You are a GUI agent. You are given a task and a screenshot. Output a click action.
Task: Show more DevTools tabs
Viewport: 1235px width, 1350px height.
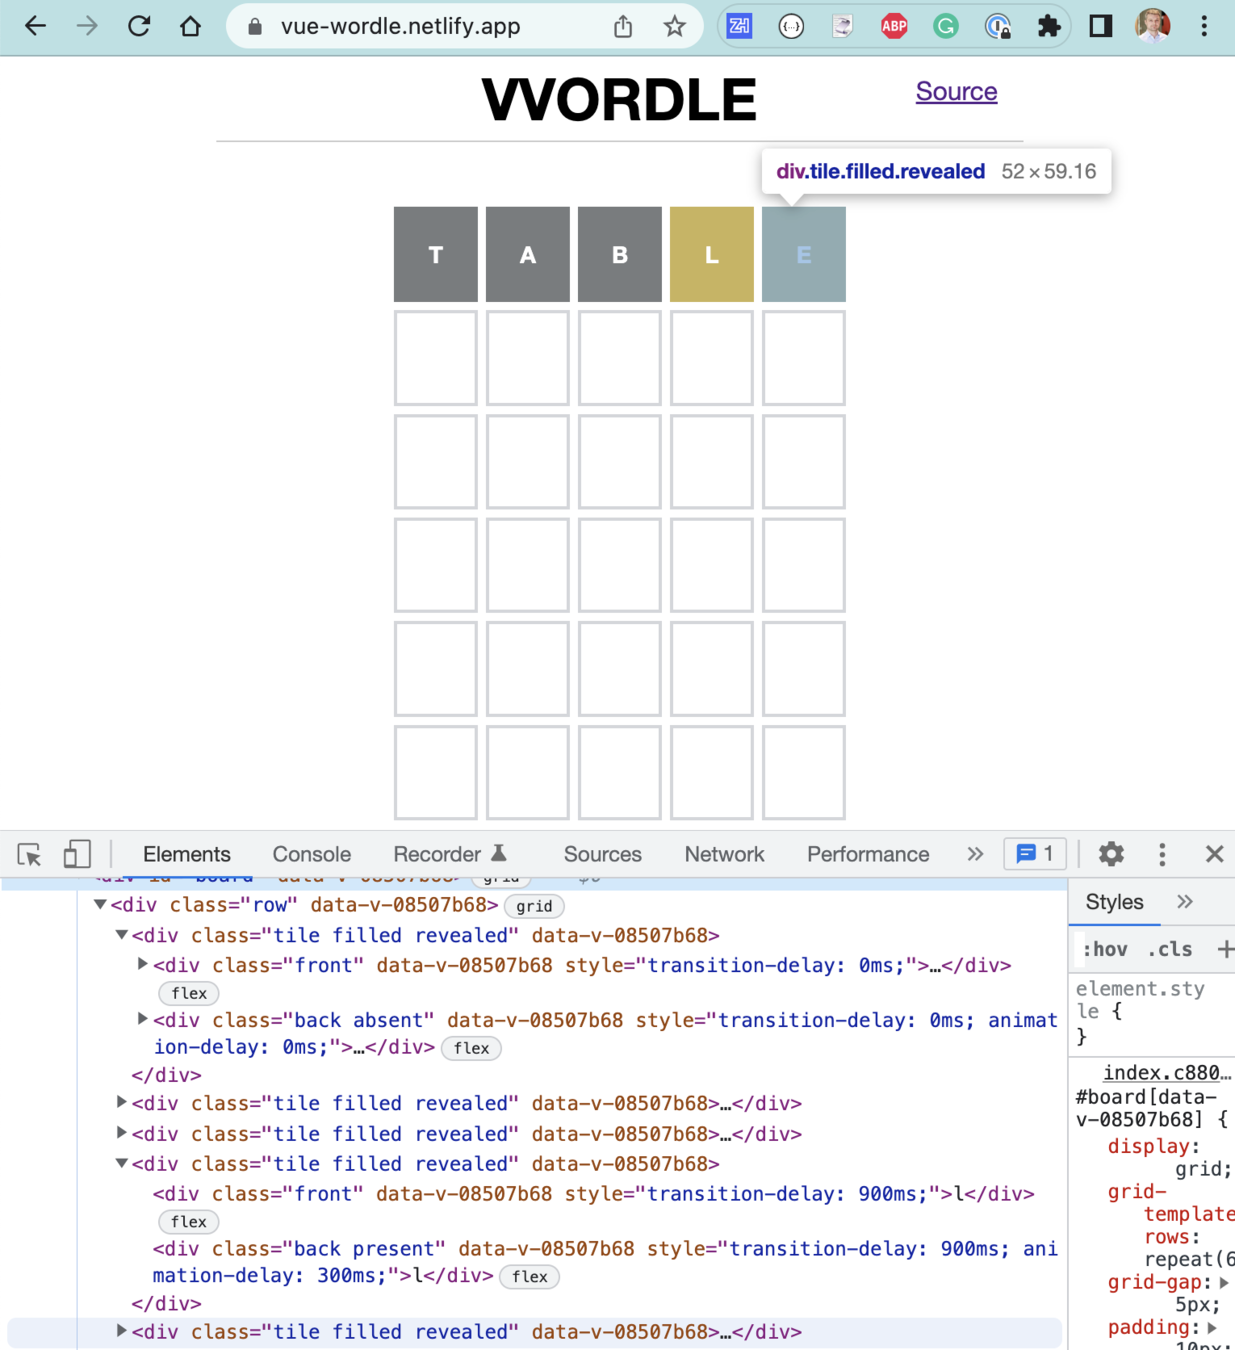tap(975, 854)
